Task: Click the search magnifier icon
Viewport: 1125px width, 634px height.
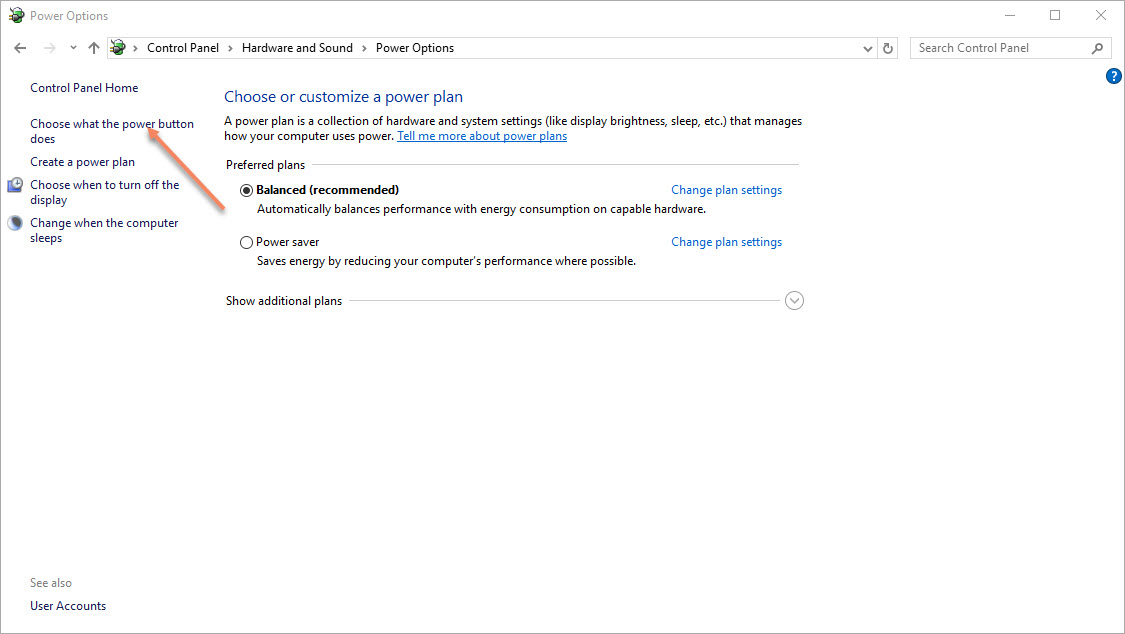Action: coord(1097,48)
